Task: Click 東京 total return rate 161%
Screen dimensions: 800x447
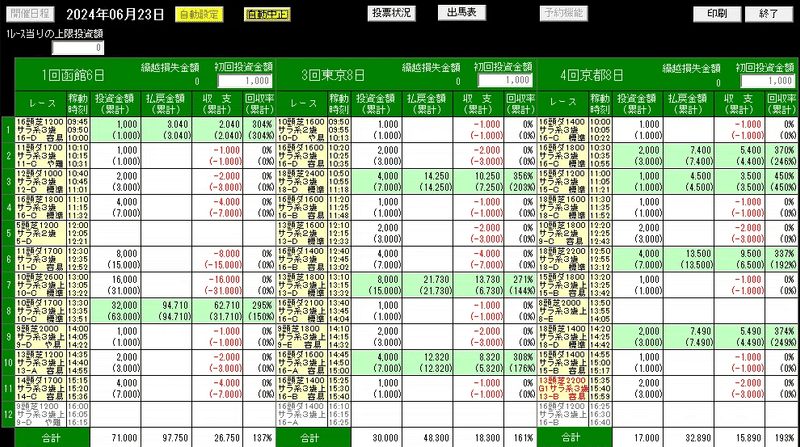Action: [520, 438]
